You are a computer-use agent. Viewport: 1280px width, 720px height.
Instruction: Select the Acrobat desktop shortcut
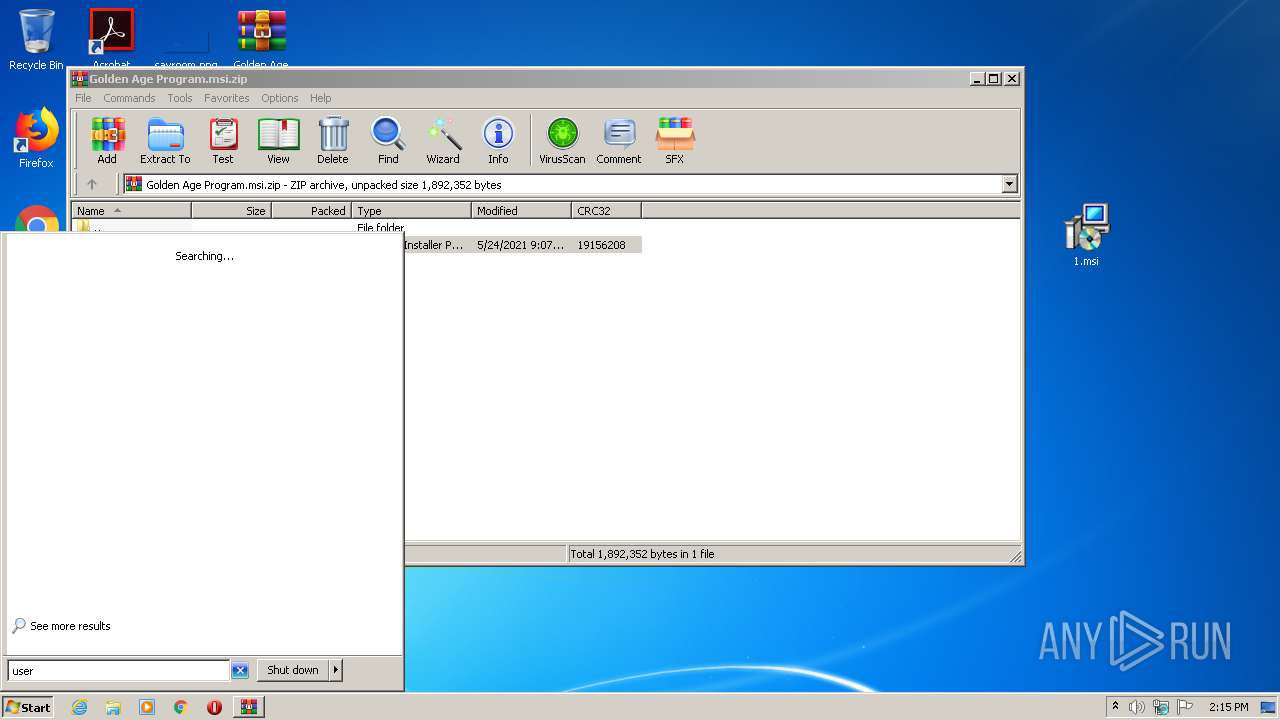(112, 37)
